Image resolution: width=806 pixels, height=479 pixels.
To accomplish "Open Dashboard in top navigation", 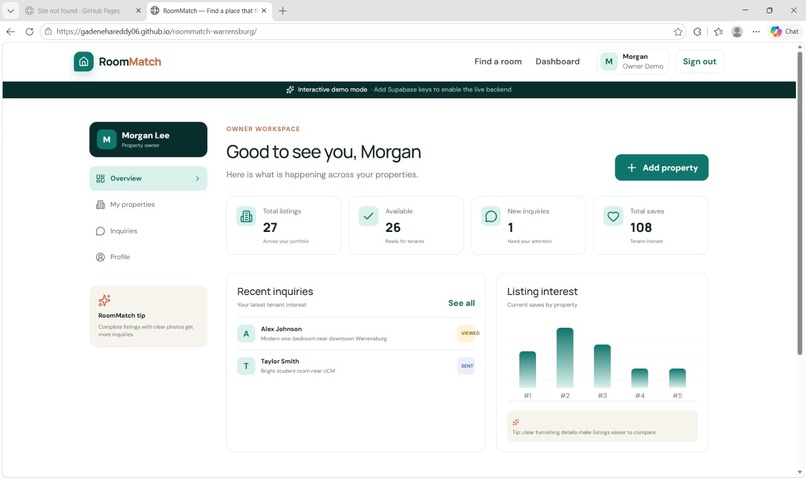I will (x=557, y=61).
